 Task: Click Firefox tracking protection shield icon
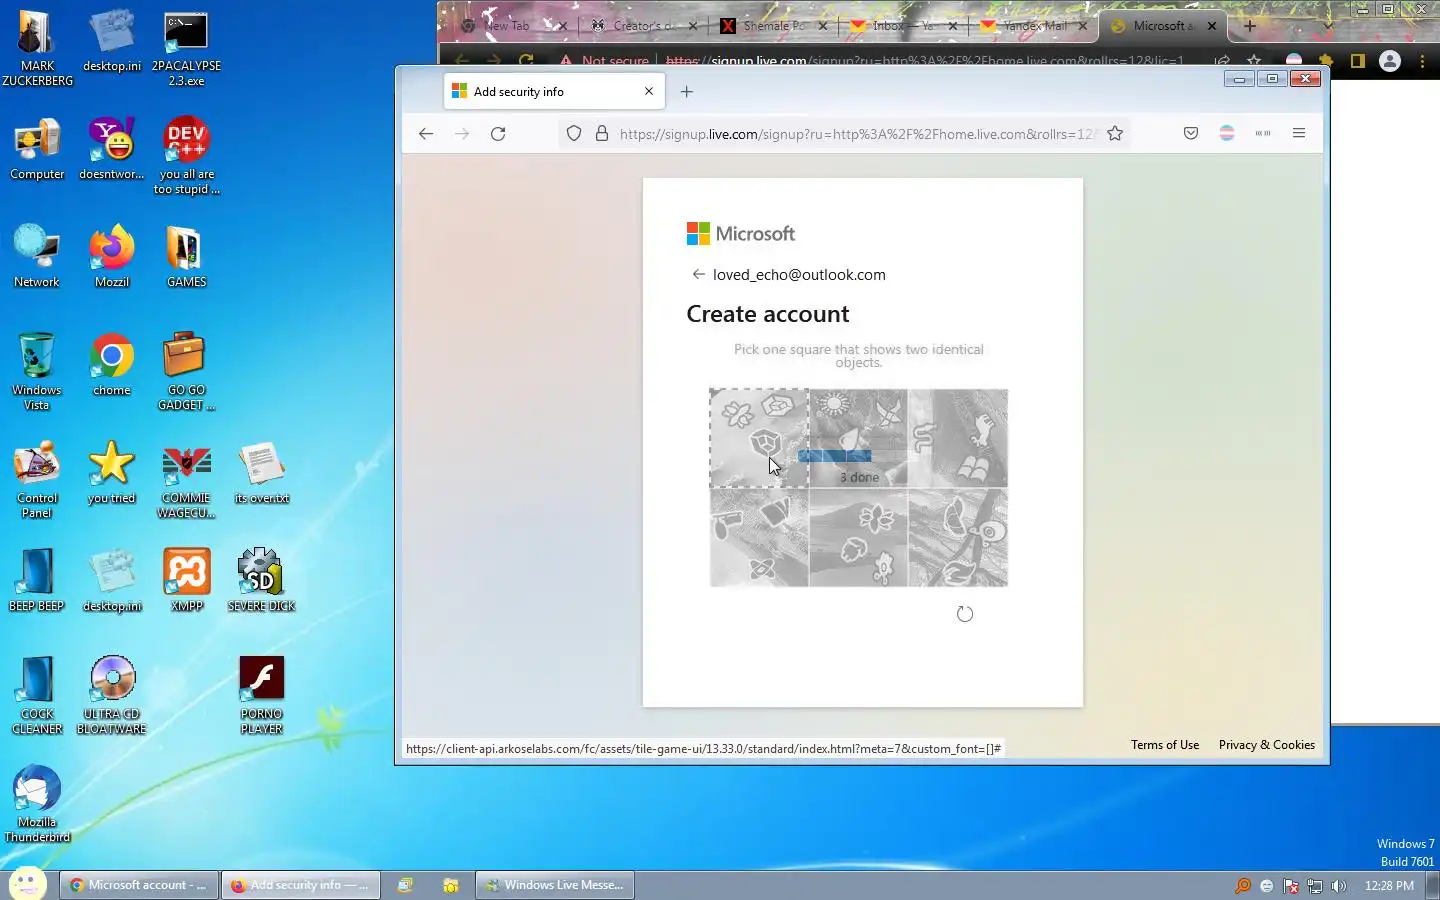(574, 133)
